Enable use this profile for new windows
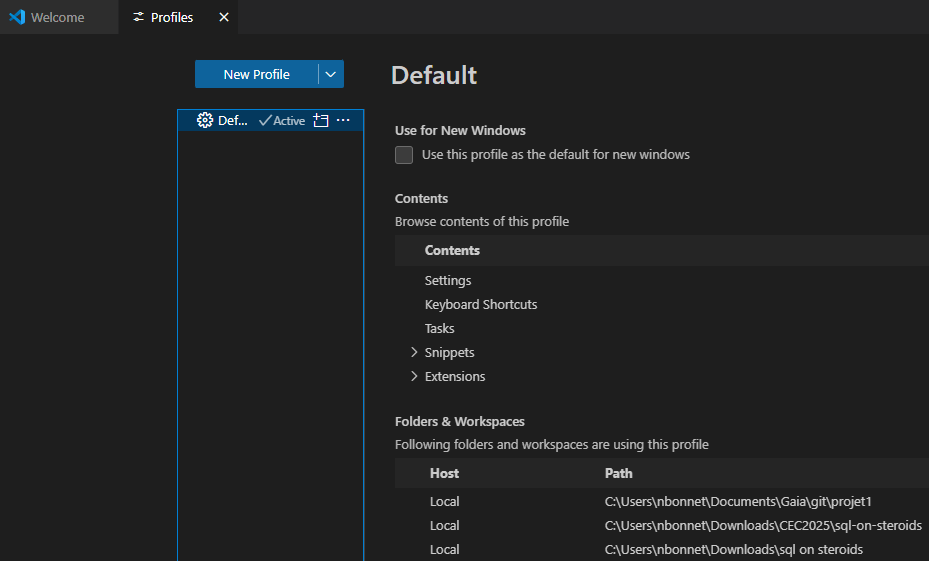The height and width of the screenshot is (561, 929). point(404,155)
